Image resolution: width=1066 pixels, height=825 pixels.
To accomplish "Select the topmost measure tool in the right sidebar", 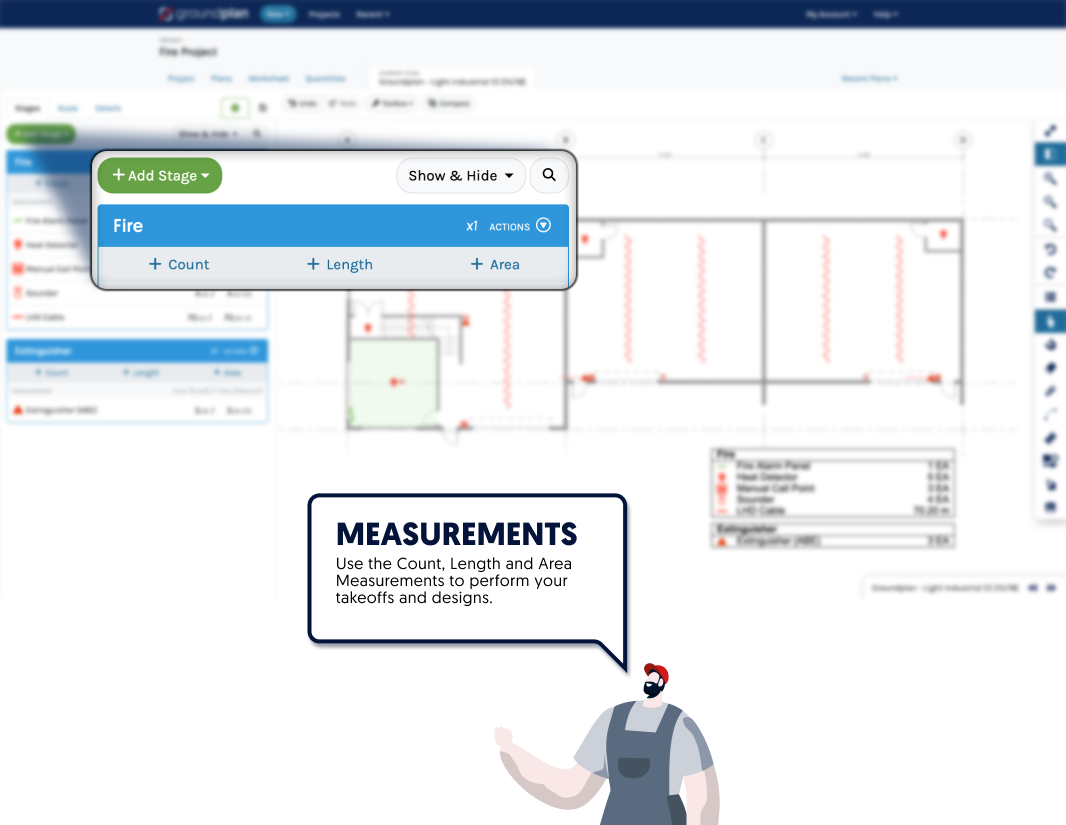I will point(1049,129).
